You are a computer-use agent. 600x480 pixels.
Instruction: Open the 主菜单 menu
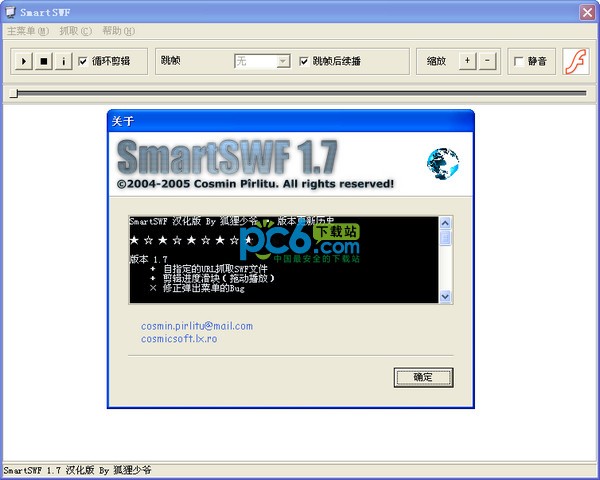point(28,31)
